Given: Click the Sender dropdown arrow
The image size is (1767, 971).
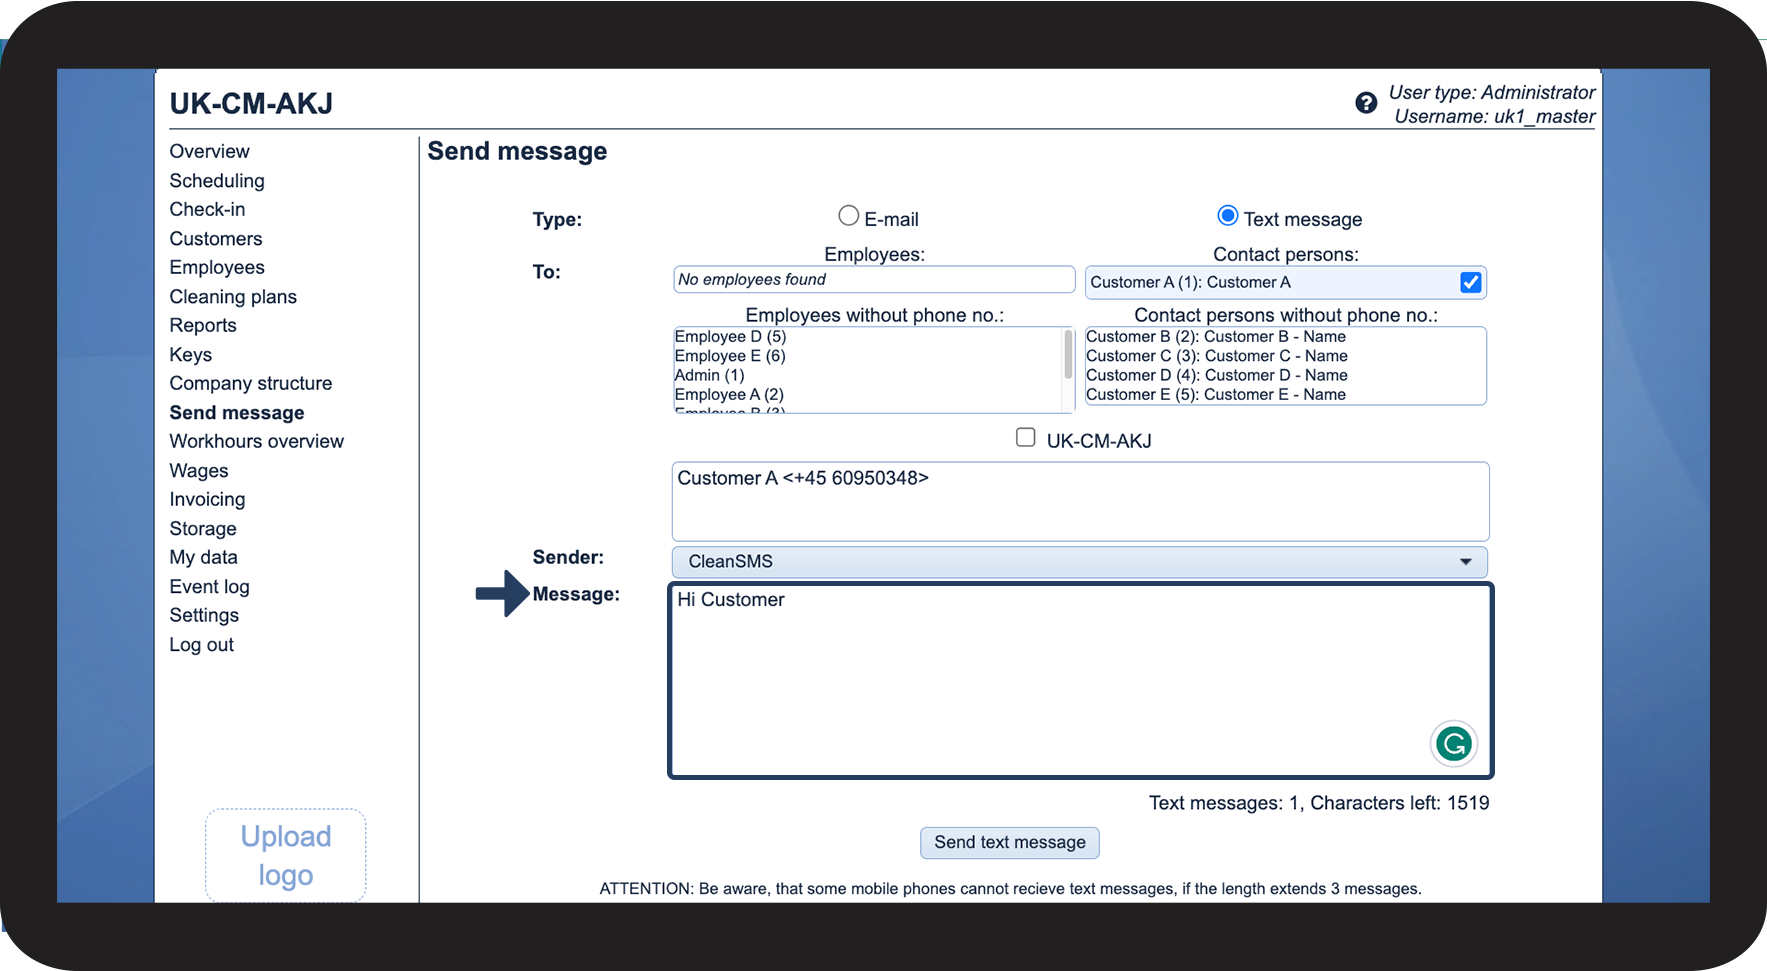Looking at the screenshot, I should point(1465,562).
